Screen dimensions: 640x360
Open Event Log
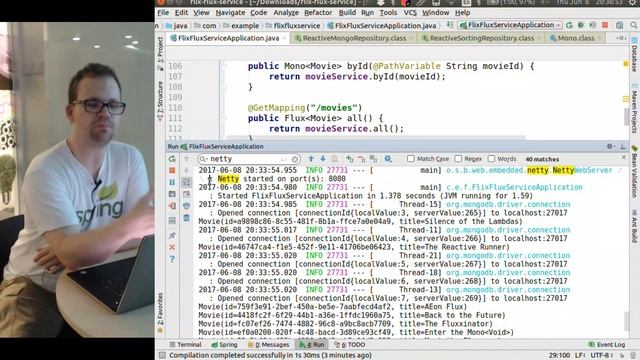pyautogui.click(x=607, y=344)
